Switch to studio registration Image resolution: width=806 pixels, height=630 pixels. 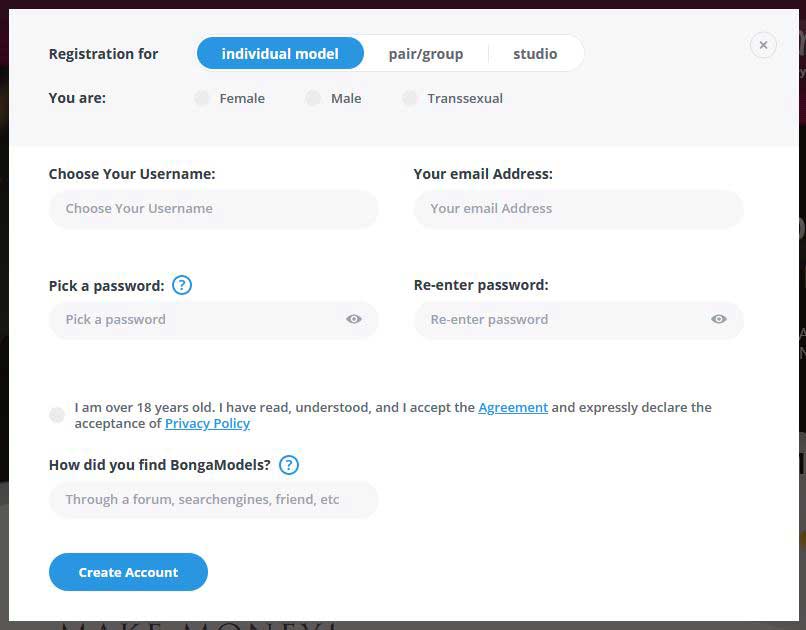click(535, 53)
